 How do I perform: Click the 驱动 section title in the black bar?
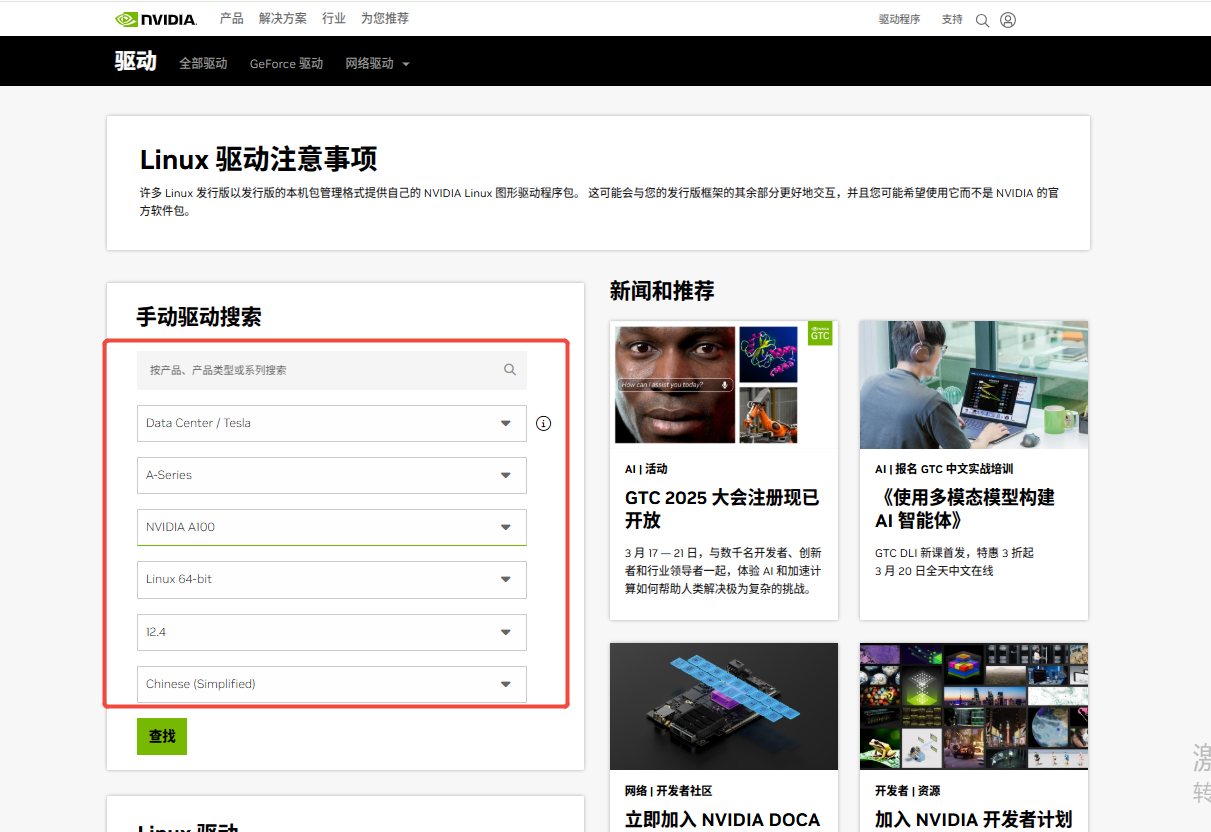point(136,61)
